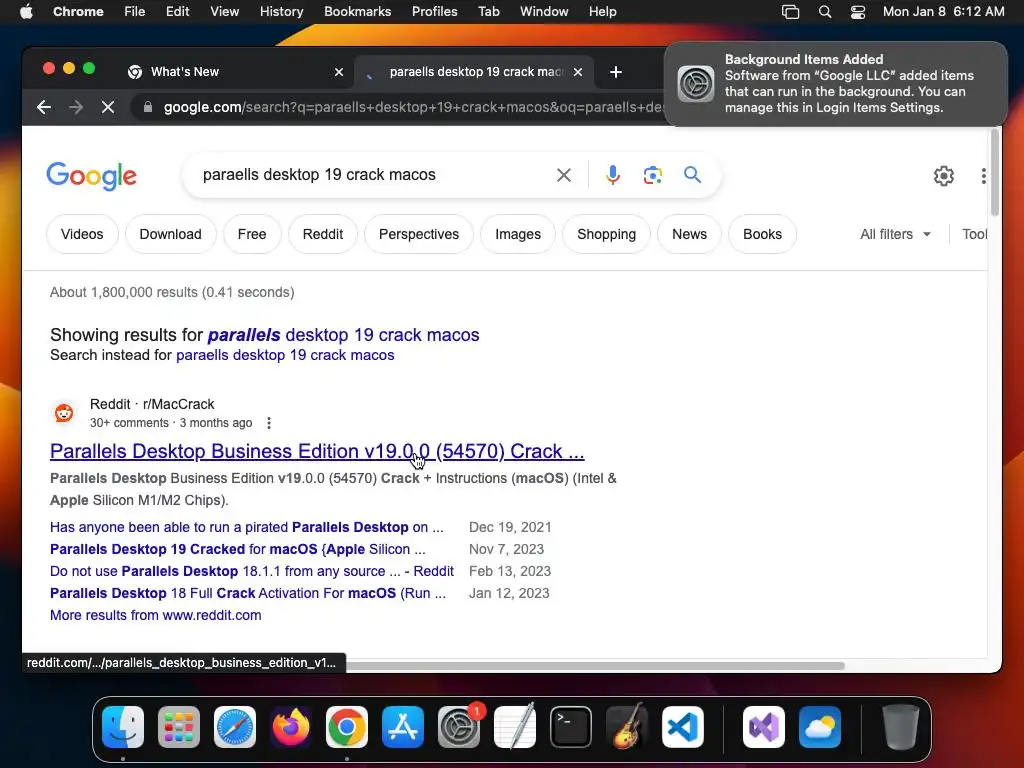Open 'Do not use Parallels Desktop 18.1.1' link
Screen dimensions: 1024x768
[x=251, y=571]
